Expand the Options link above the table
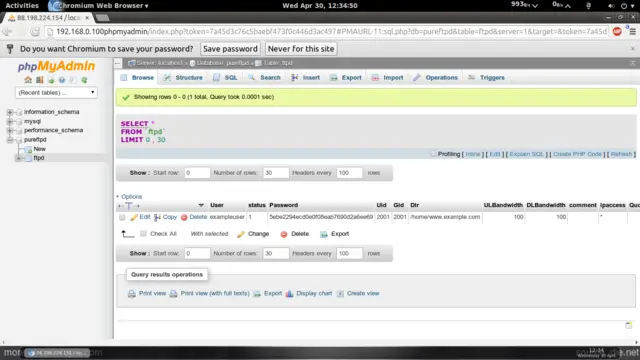The image size is (640, 360). 129,197
